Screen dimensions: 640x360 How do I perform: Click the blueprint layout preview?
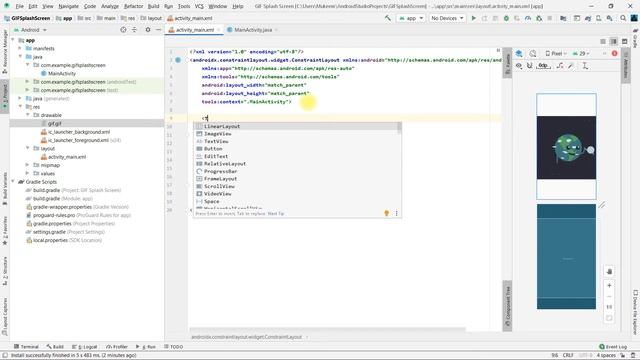pos(566,256)
